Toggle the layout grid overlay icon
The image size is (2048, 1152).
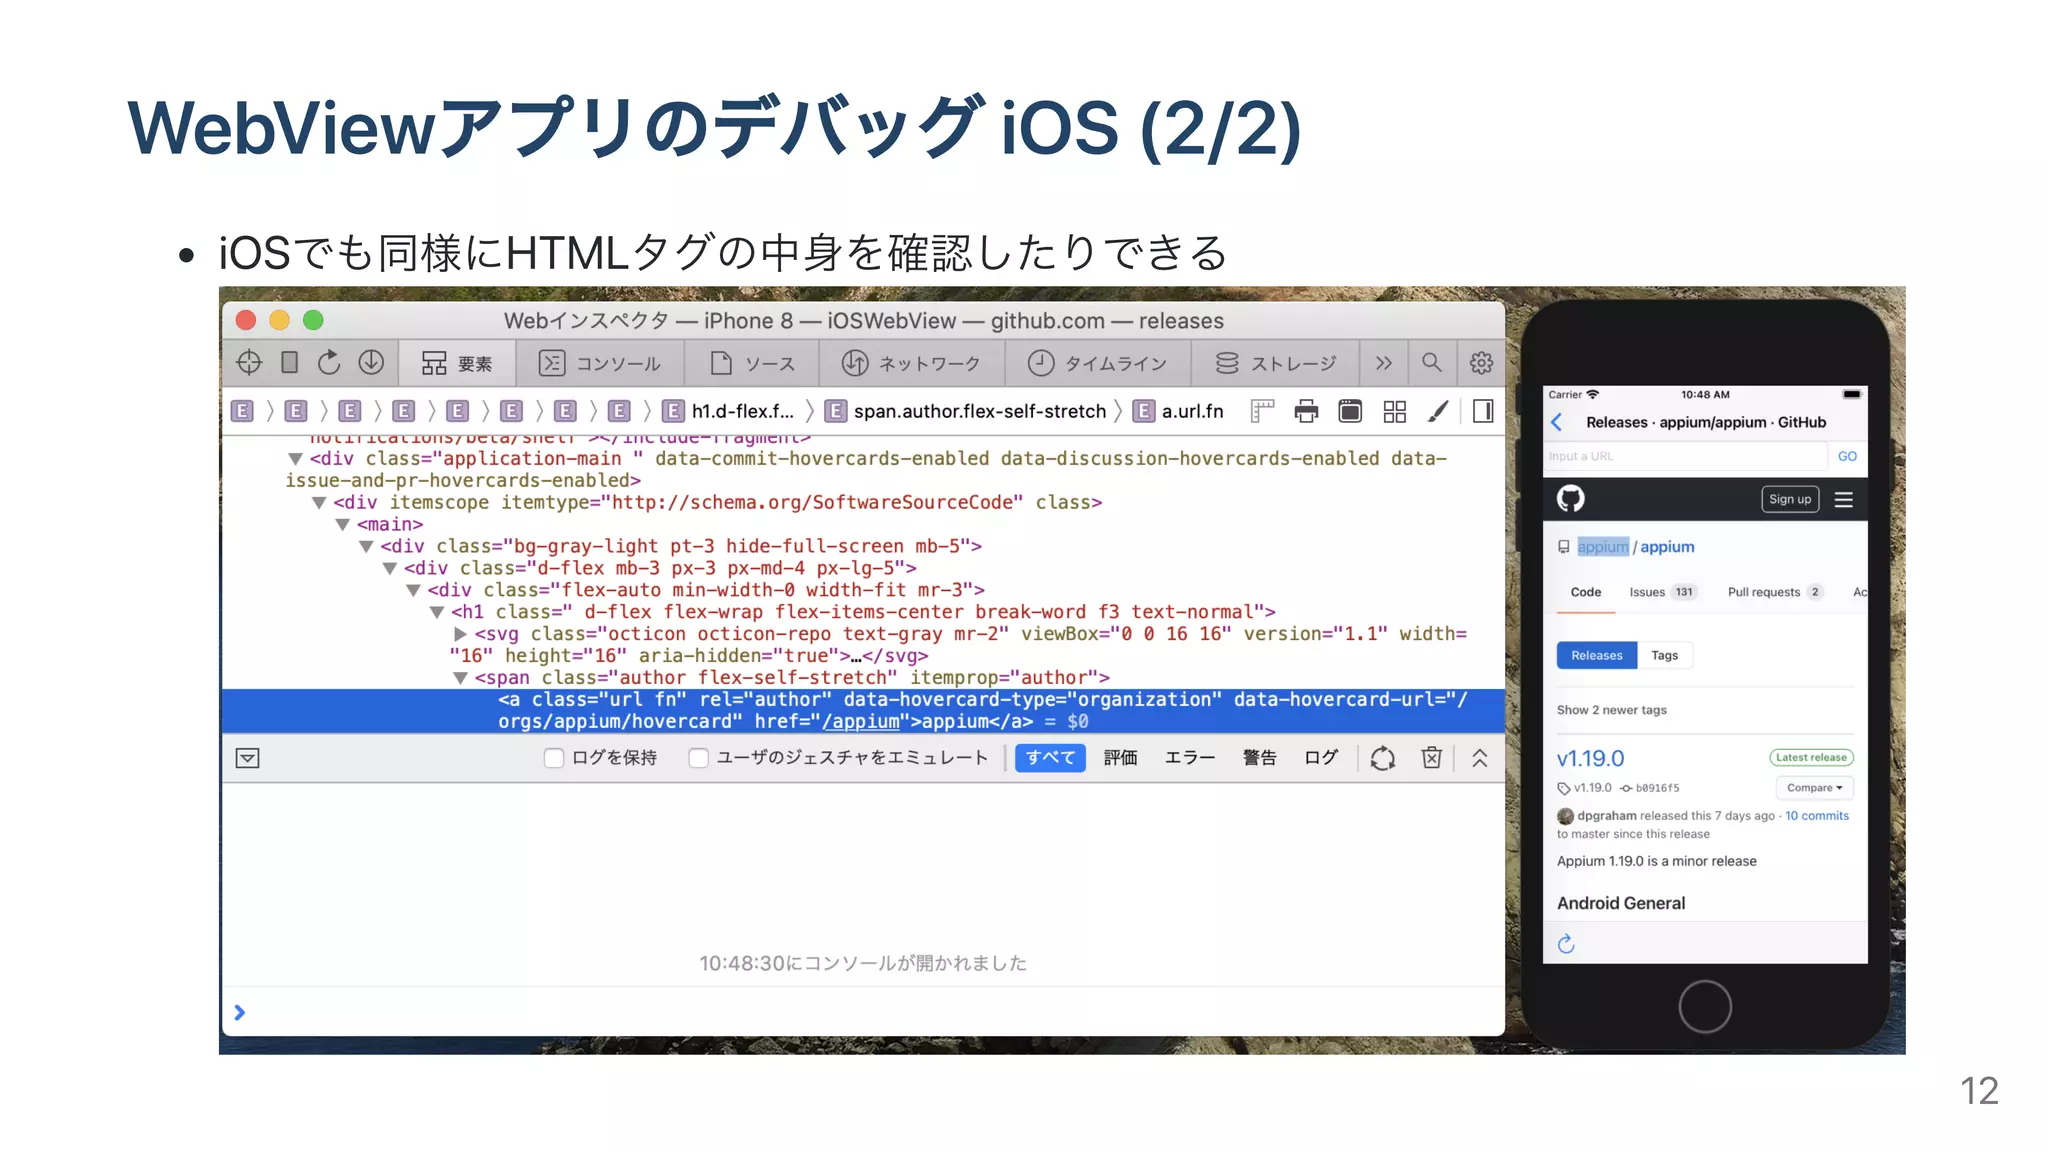point(1394,411)
